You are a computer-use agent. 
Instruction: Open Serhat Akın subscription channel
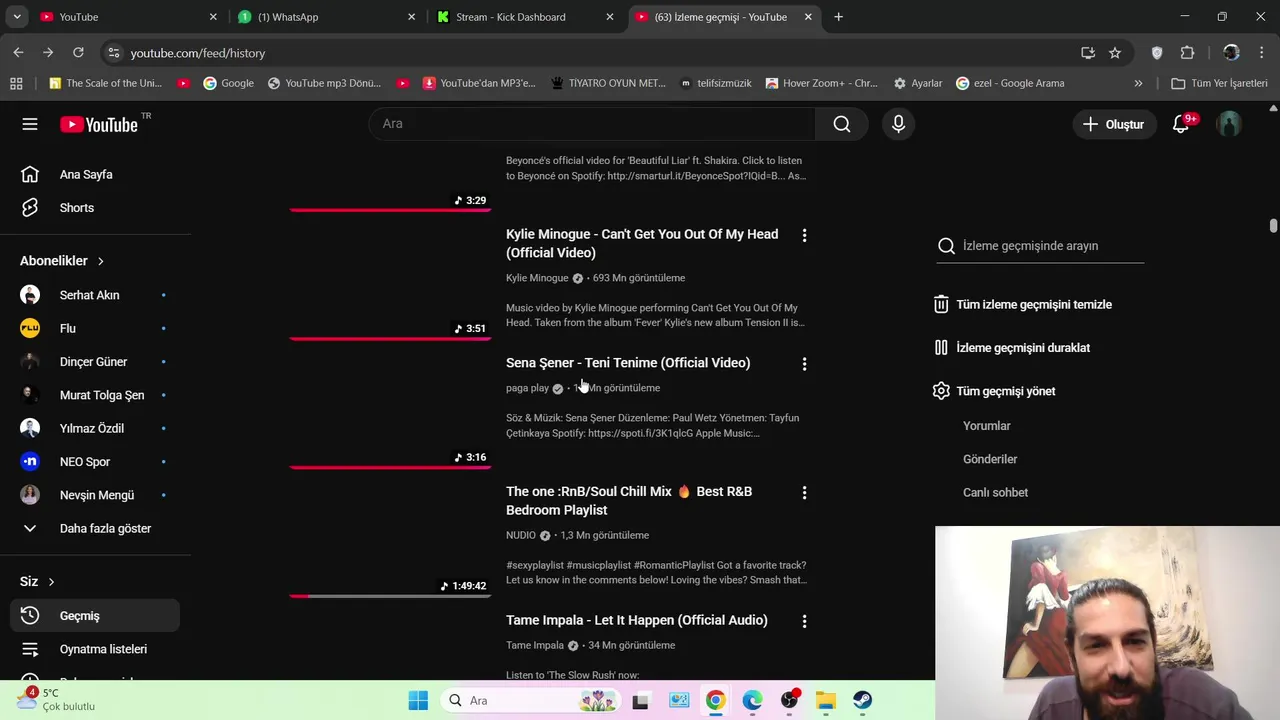tap(90, 295)
